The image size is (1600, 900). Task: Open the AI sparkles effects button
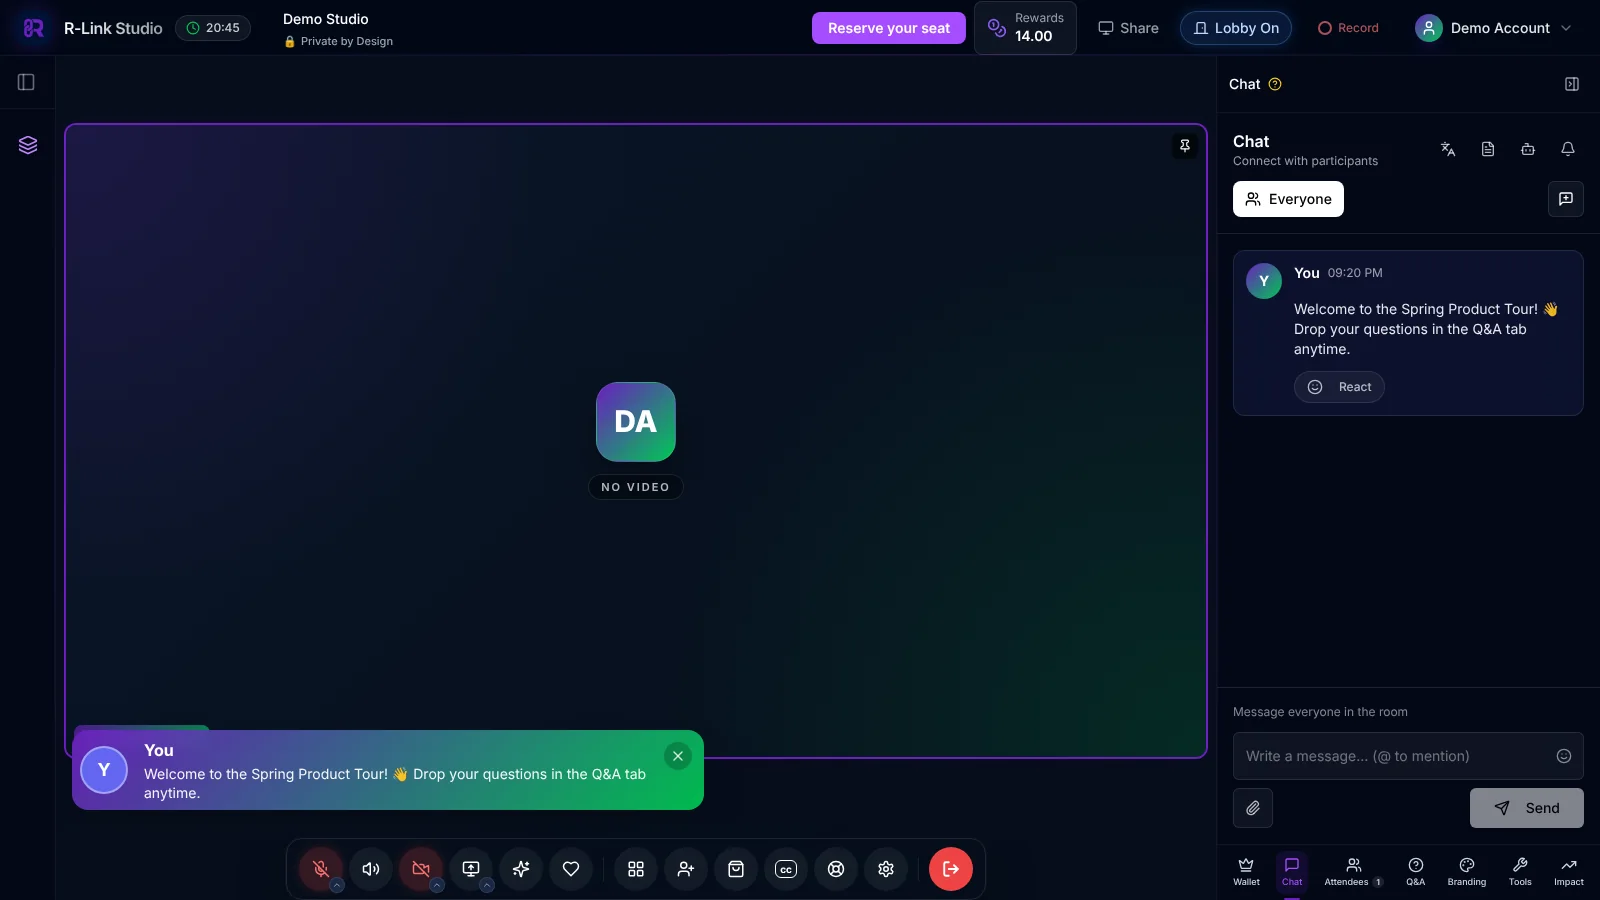[521, 869]
